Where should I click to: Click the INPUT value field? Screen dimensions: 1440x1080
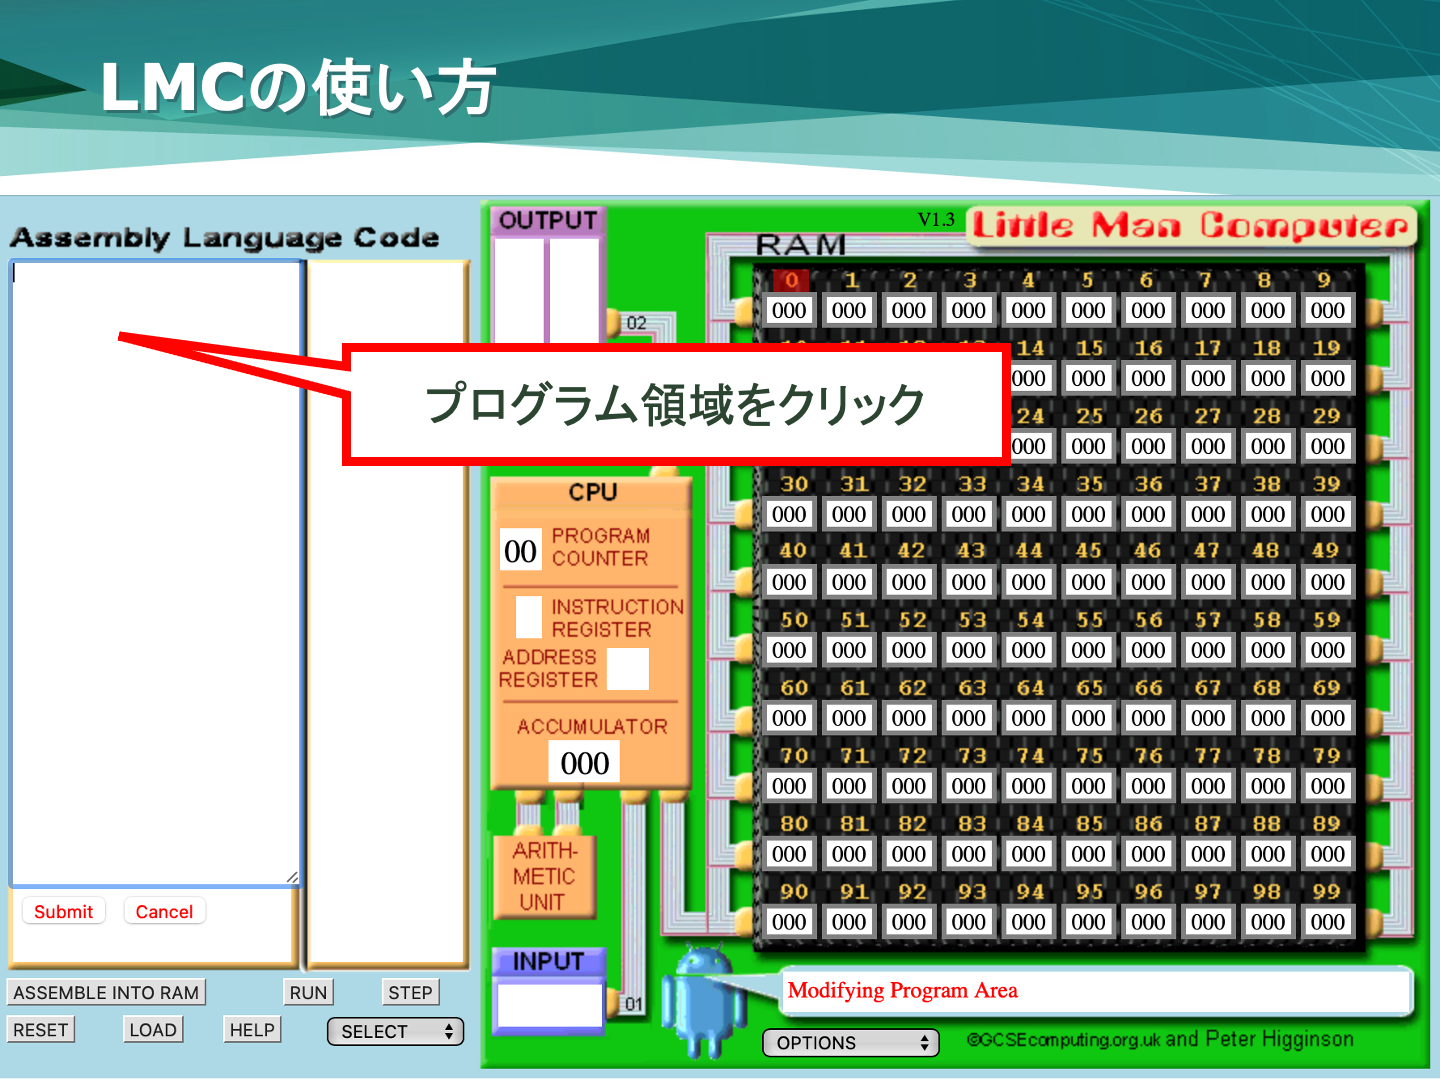click(x=549, y=1005)
